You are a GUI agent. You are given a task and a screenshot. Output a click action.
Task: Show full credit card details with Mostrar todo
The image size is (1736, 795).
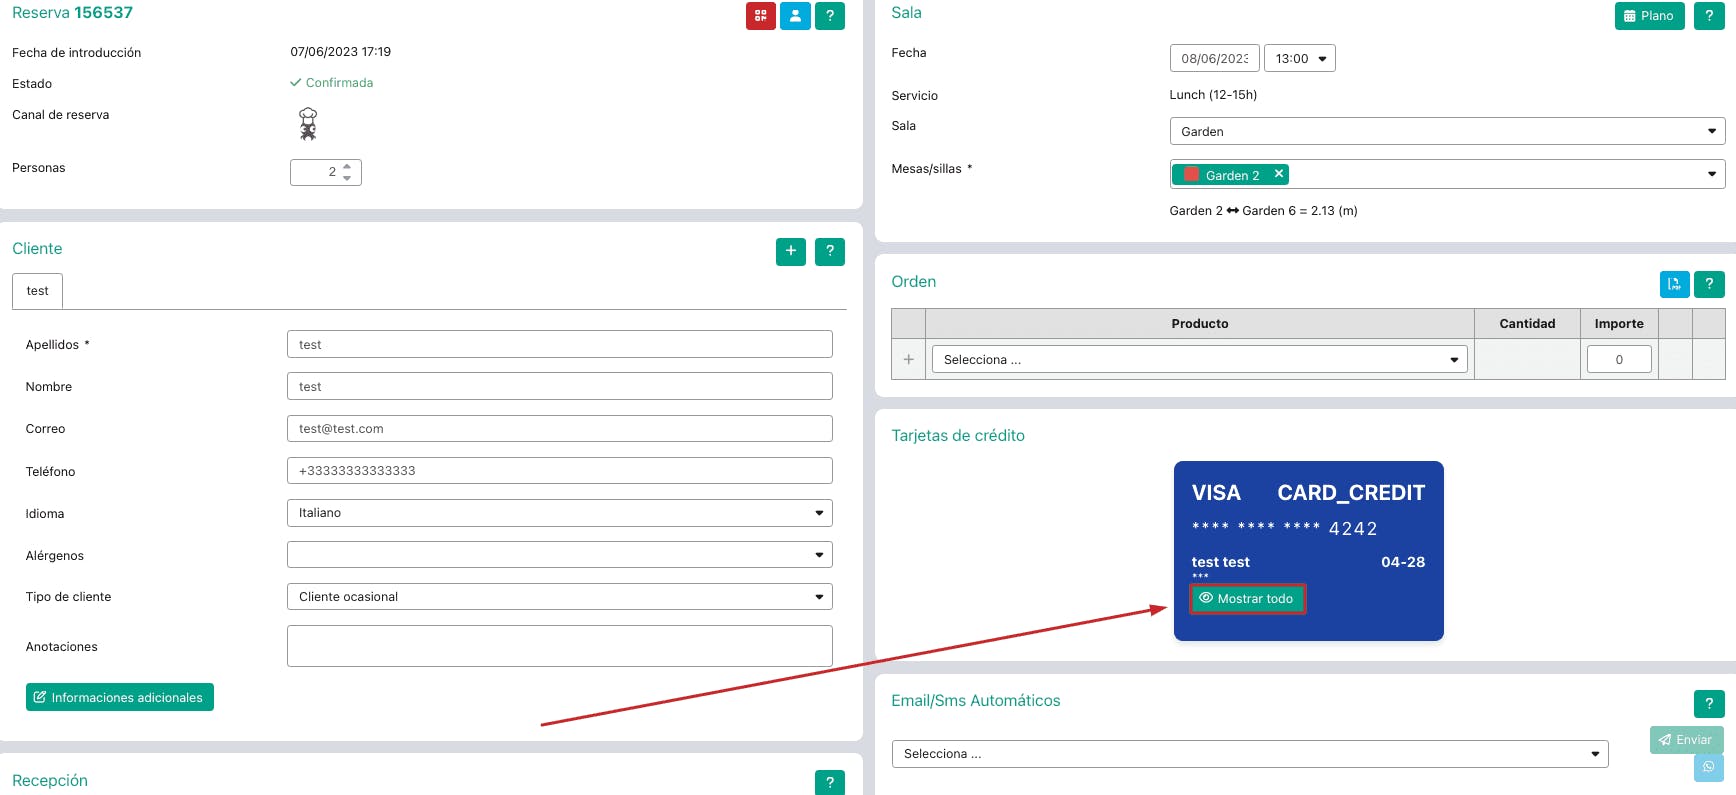point(1247,598)
